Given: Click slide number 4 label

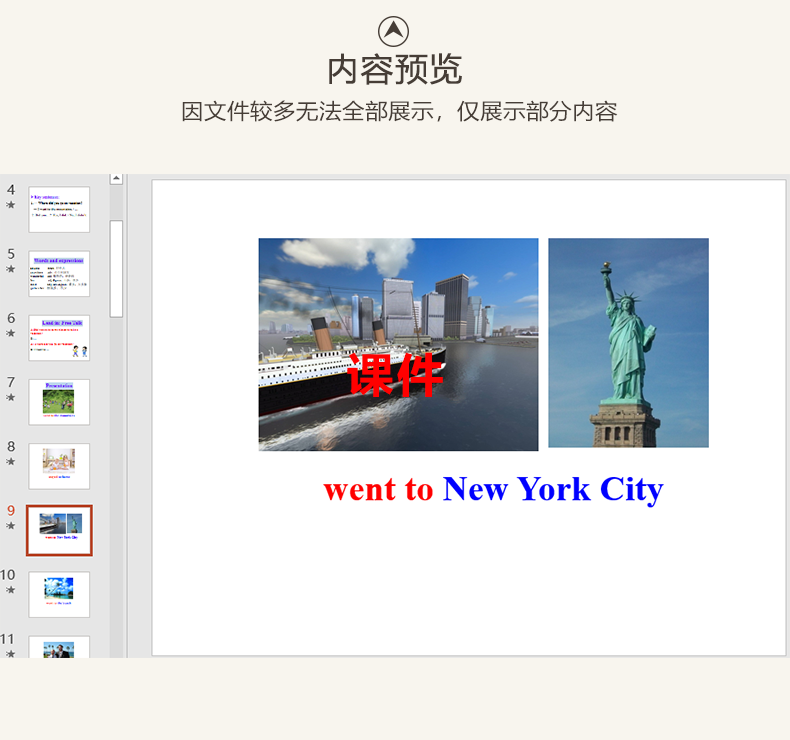Looking at the screenshot, I should click(11, 190).
